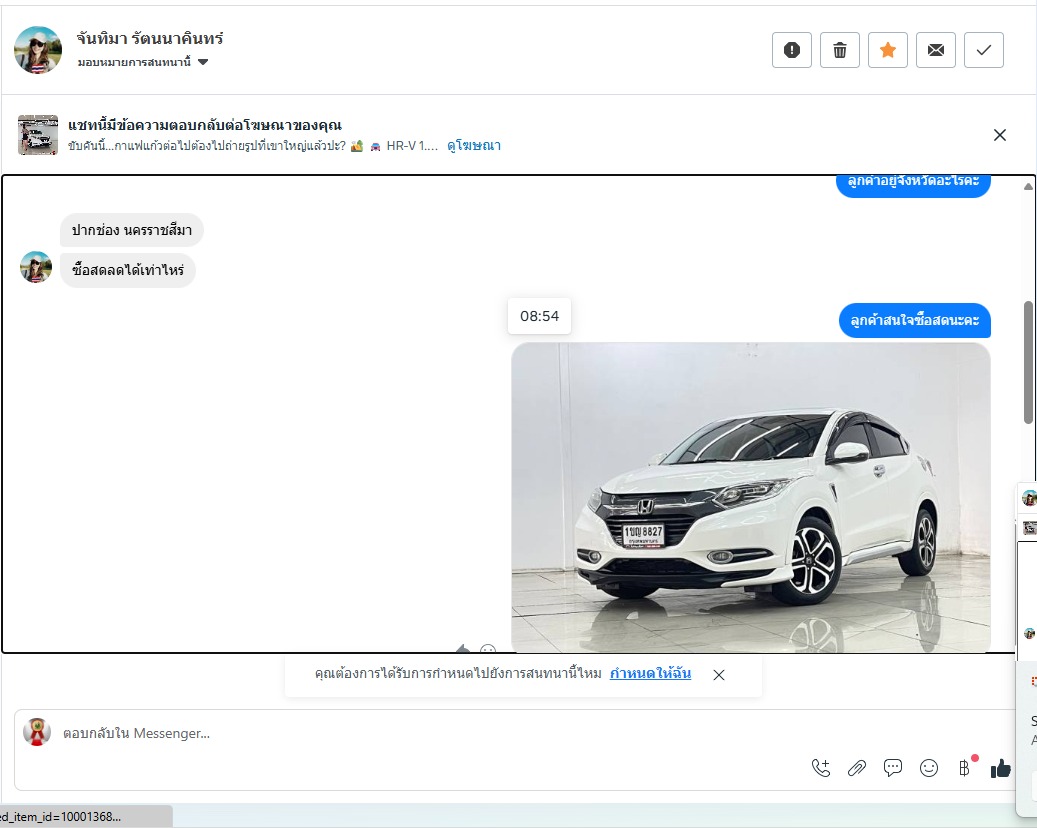Open saved replies speech bubble icon
The width and height of the screenshot is (1037, 828).
pyautogui.click(x=893, y=768)
